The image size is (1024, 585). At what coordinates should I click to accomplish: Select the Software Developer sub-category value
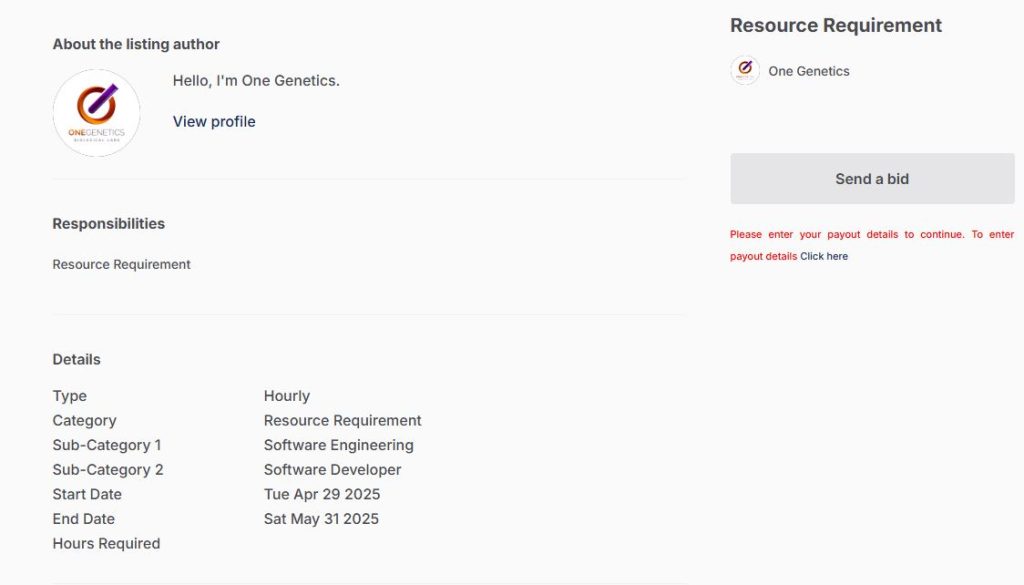(x=333, y=469)
